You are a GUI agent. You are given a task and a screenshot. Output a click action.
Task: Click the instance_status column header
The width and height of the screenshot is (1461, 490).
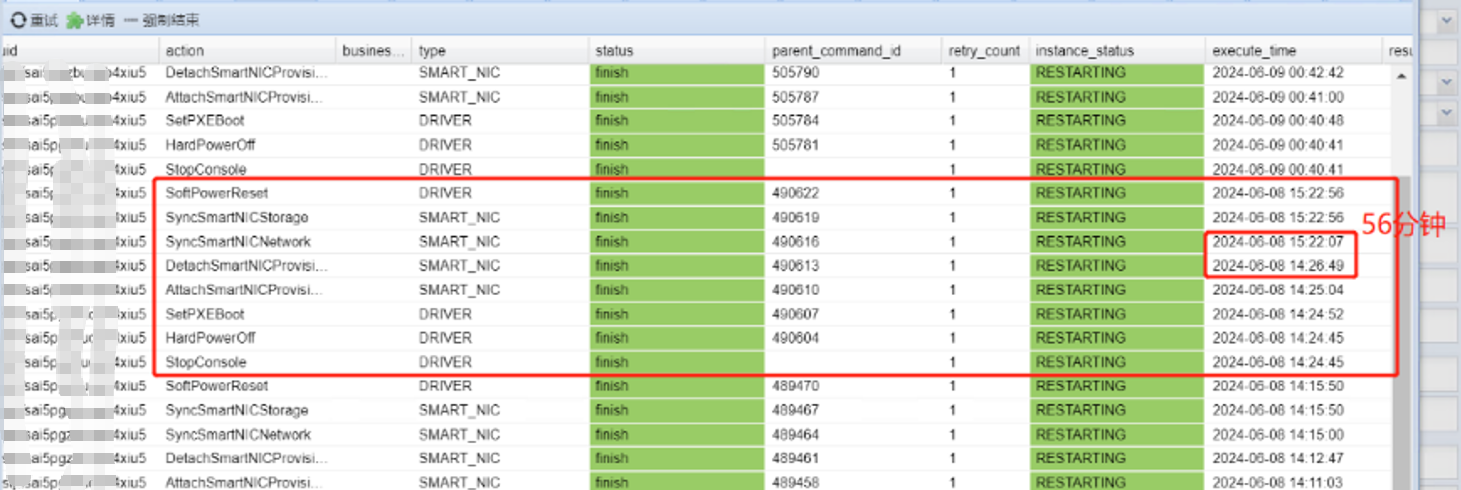click(1085, 50)
